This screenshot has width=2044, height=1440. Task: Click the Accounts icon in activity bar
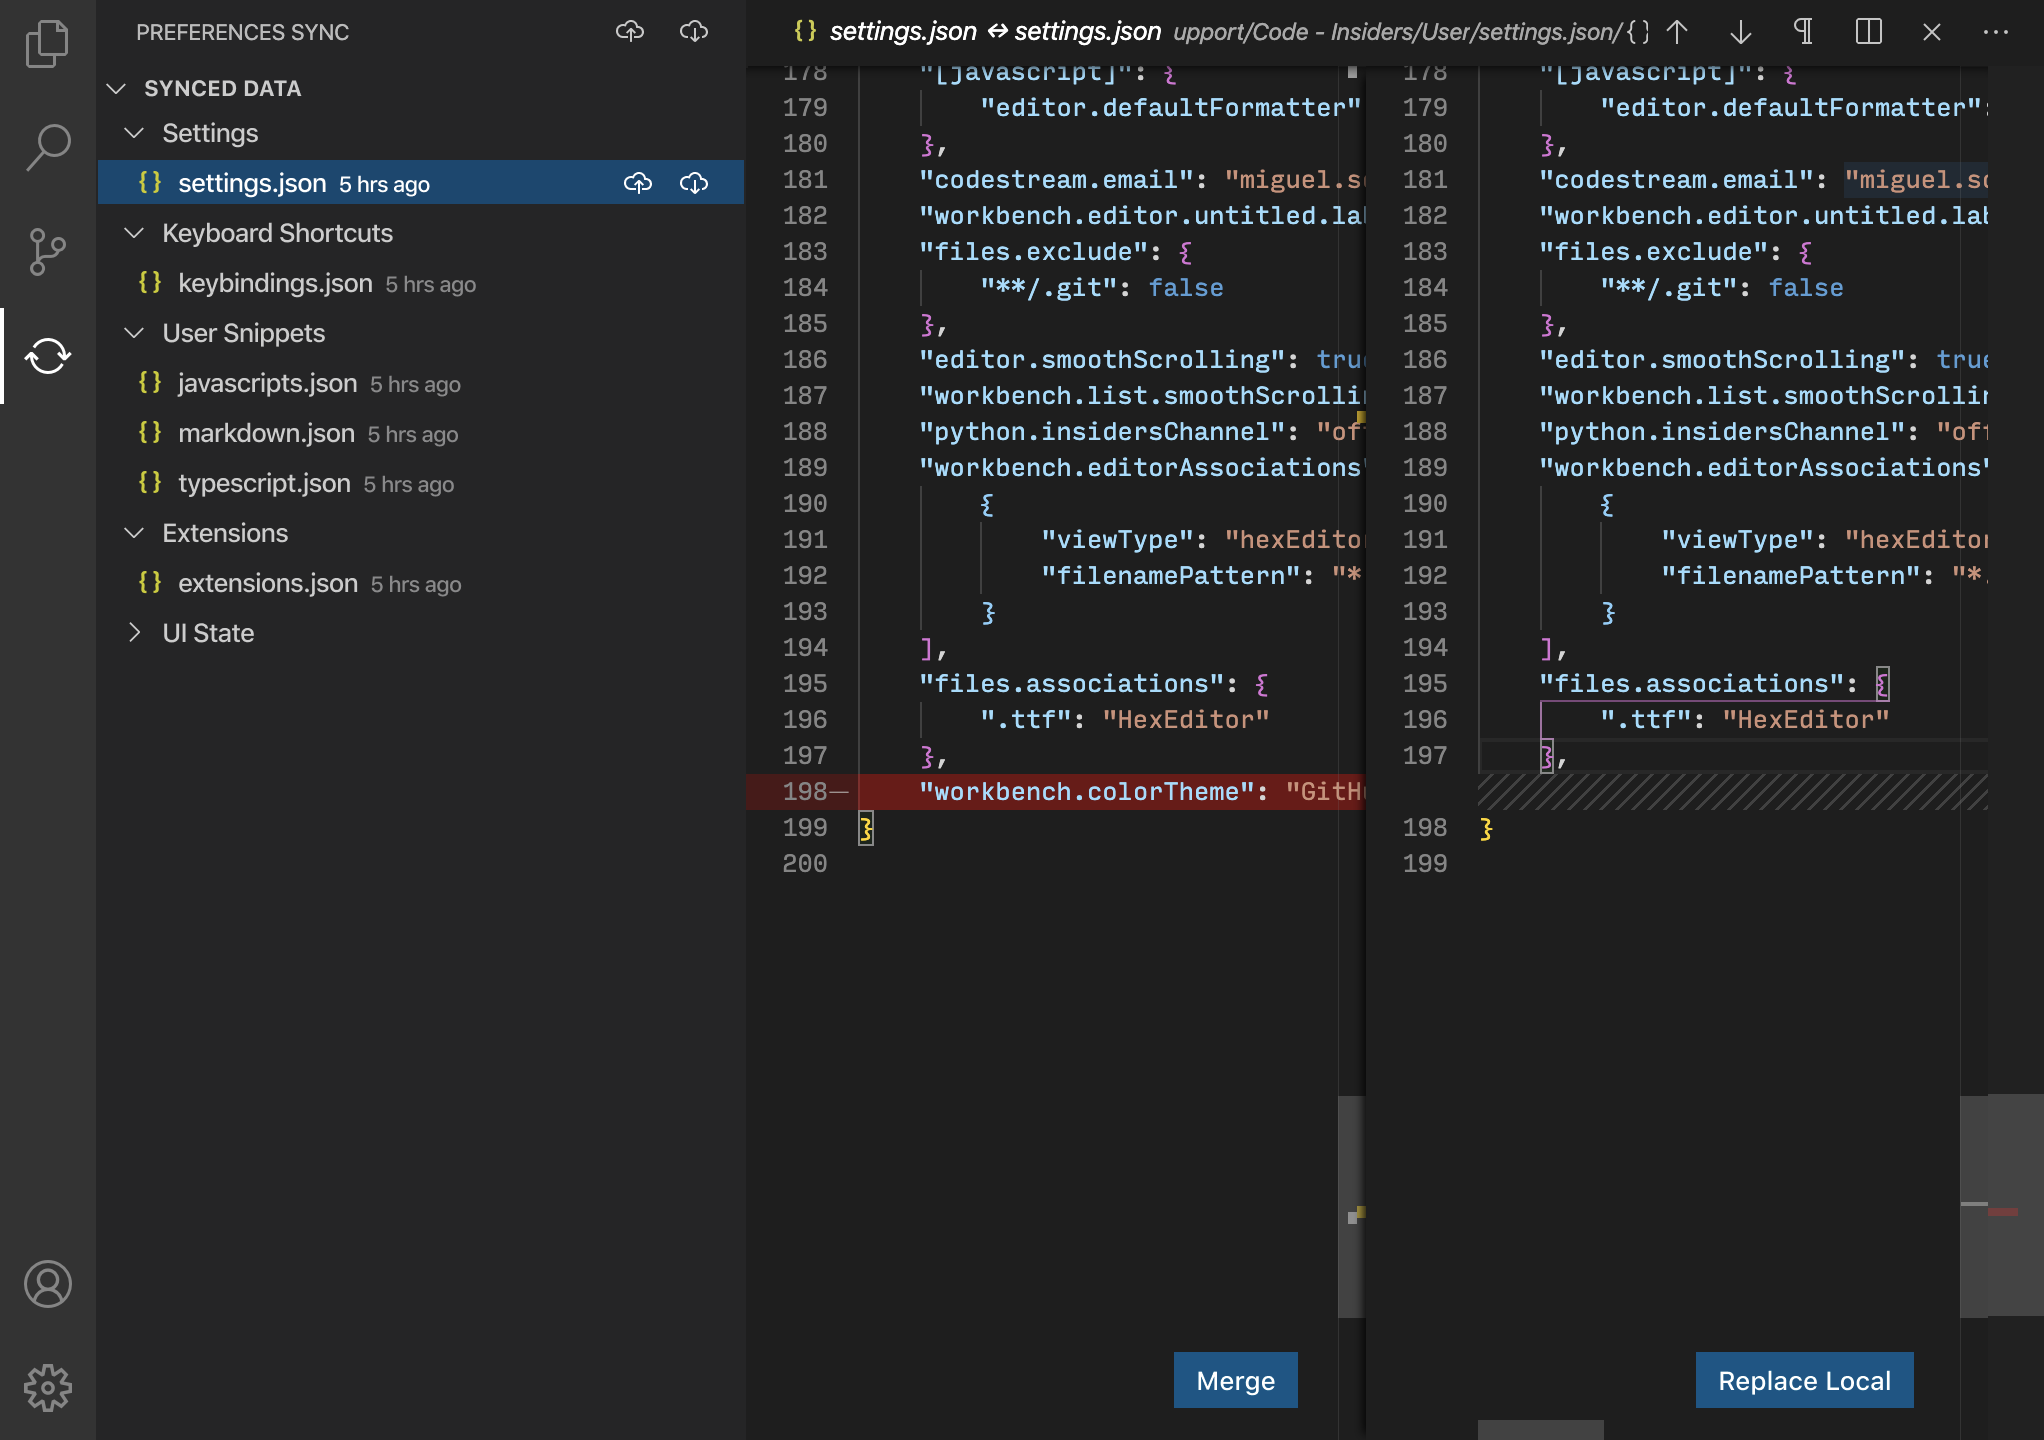tap(47, 1284)
